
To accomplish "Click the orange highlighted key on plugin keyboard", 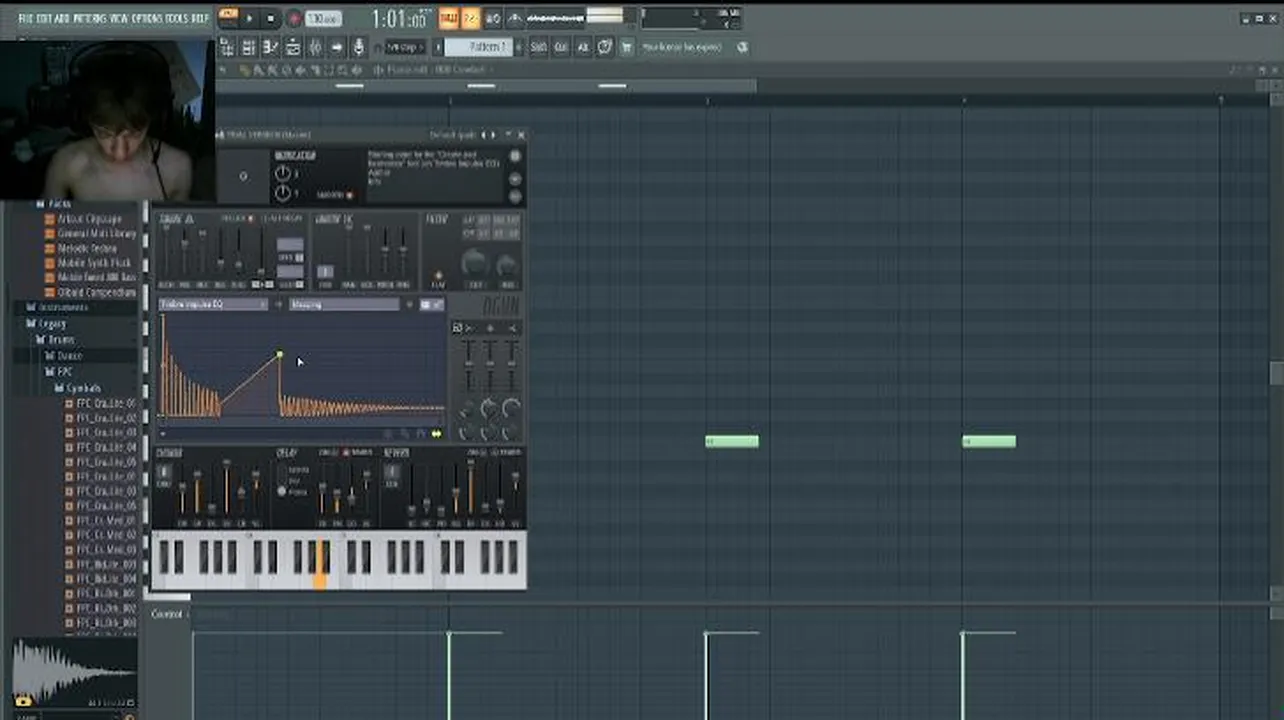I will coord(321,566).
